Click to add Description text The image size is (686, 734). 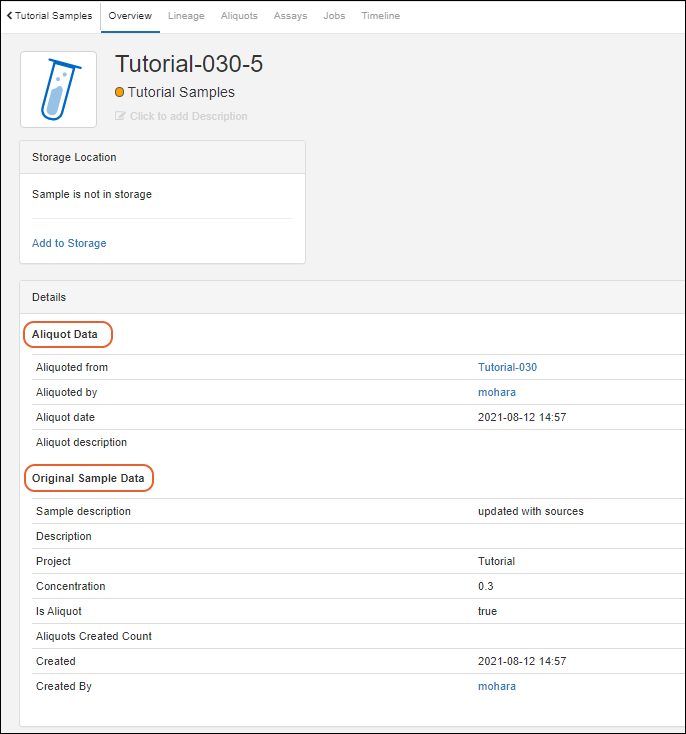pos(188,116)
